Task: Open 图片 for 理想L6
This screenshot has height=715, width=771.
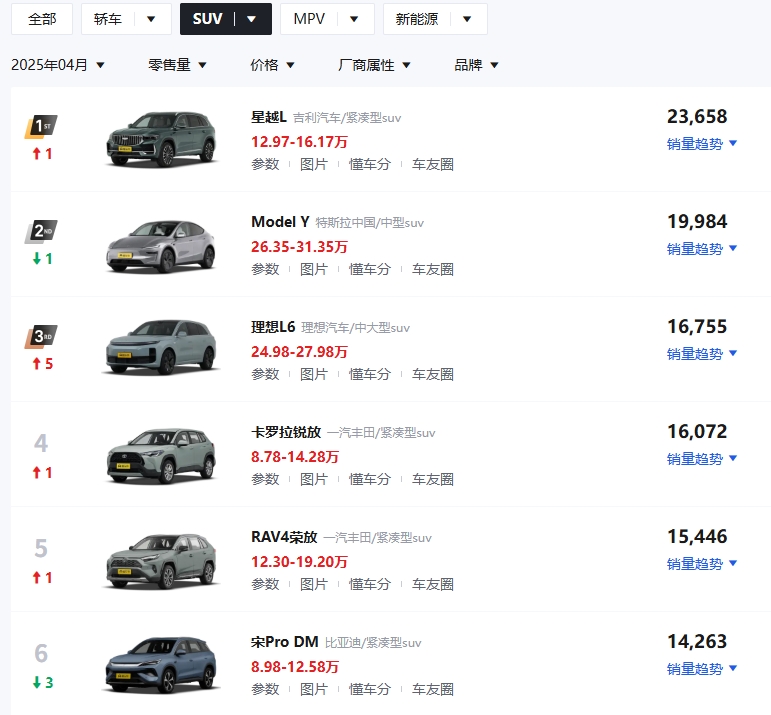Action: 314,374
